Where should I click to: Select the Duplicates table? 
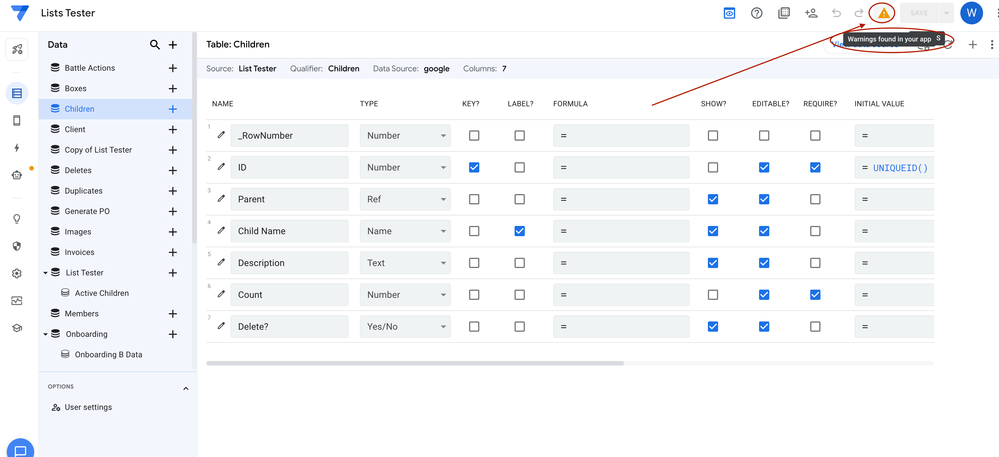83,191
